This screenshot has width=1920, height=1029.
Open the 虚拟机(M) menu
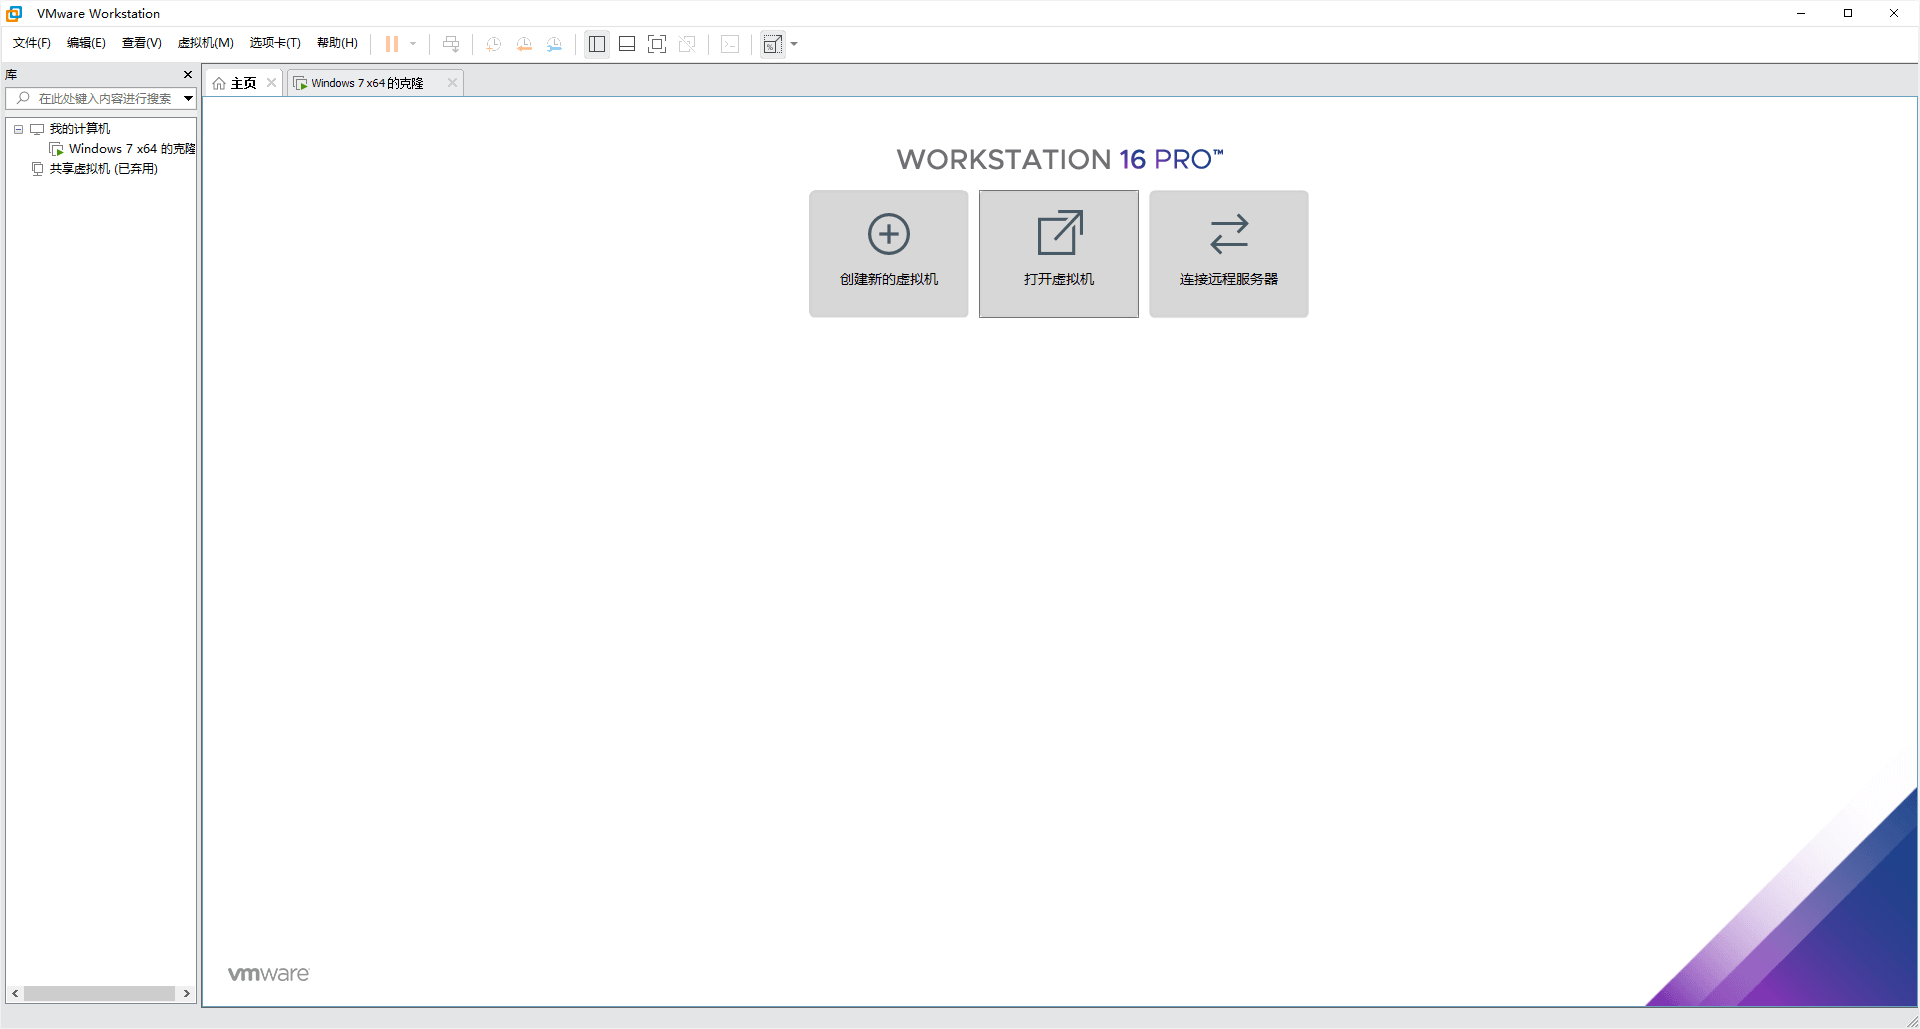[205, 43]
